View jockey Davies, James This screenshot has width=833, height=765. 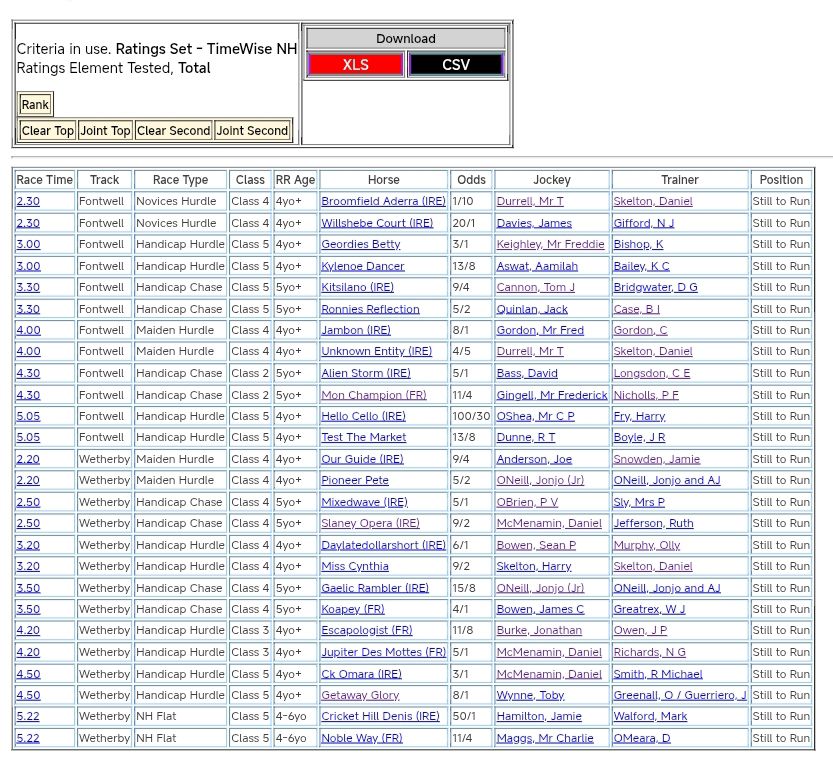point(534,223)
